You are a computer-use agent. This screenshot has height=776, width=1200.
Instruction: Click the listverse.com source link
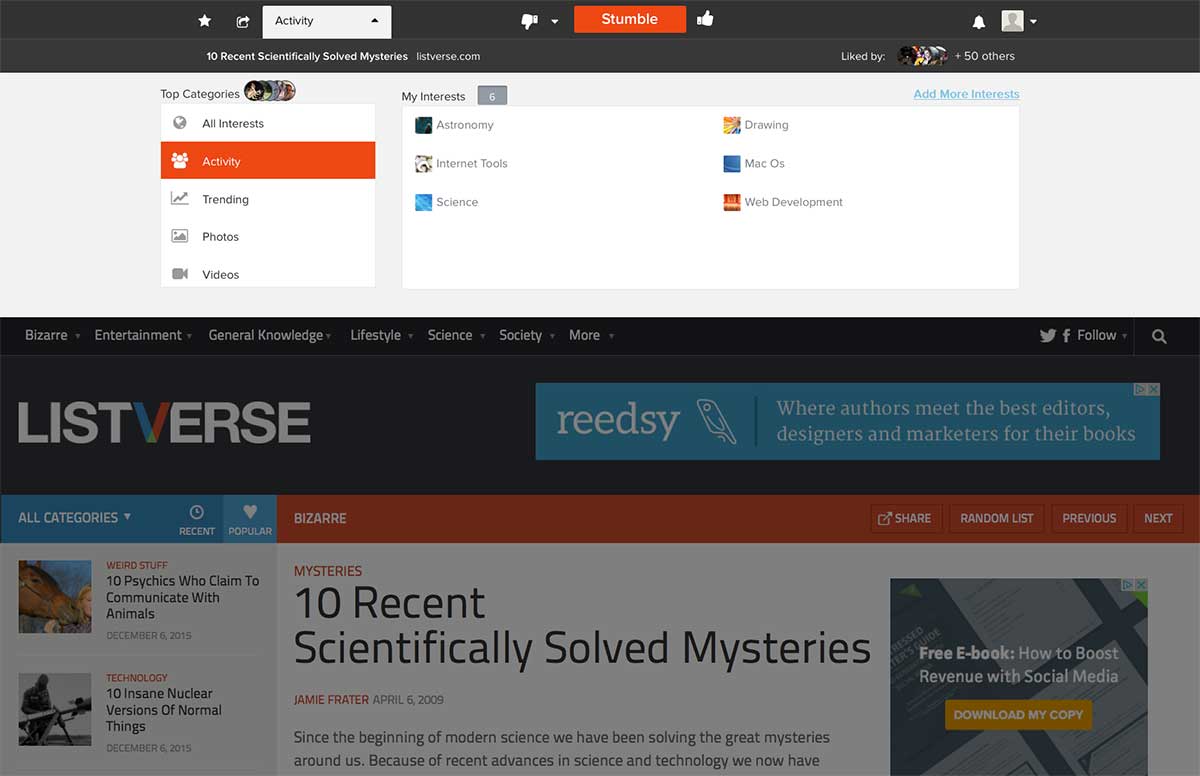[x=448, y=56]
